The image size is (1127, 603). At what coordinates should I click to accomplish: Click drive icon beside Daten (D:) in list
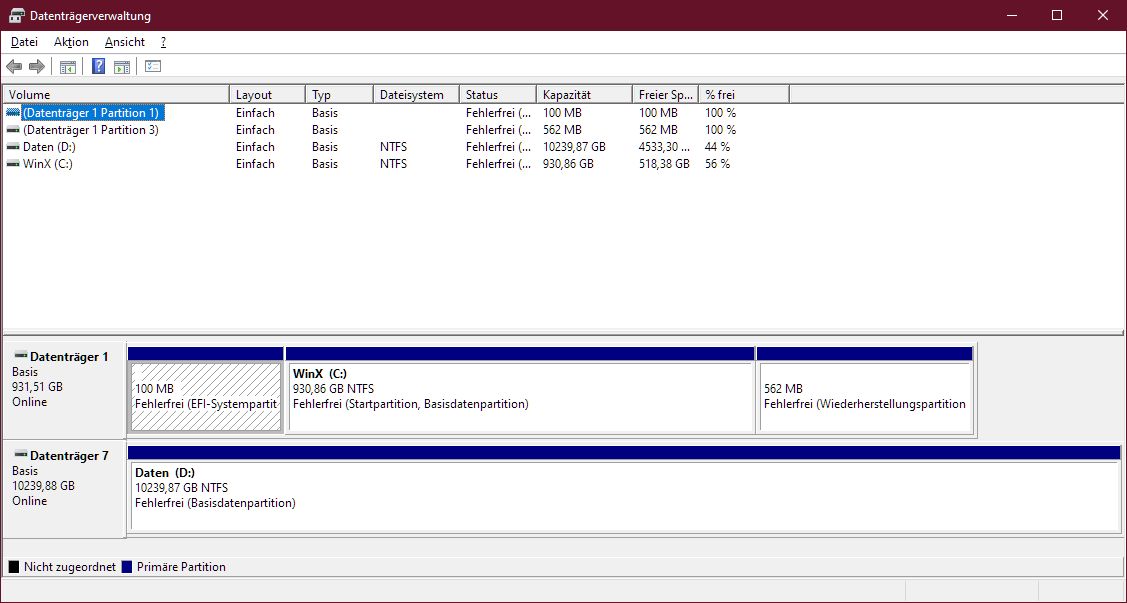click(13, 147)
